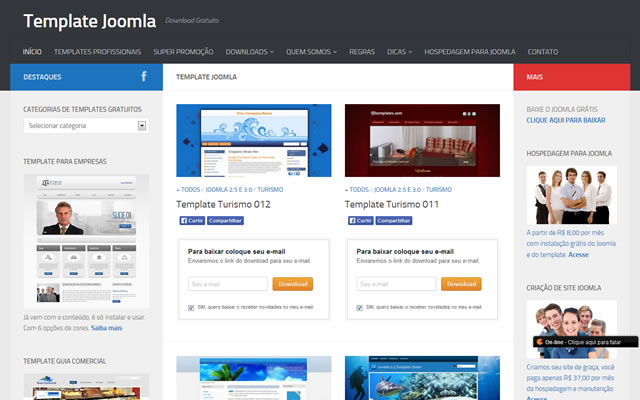Click the Template Joomla site title
This screenshot has height=400, width=640.
click(x=90, y=21)
